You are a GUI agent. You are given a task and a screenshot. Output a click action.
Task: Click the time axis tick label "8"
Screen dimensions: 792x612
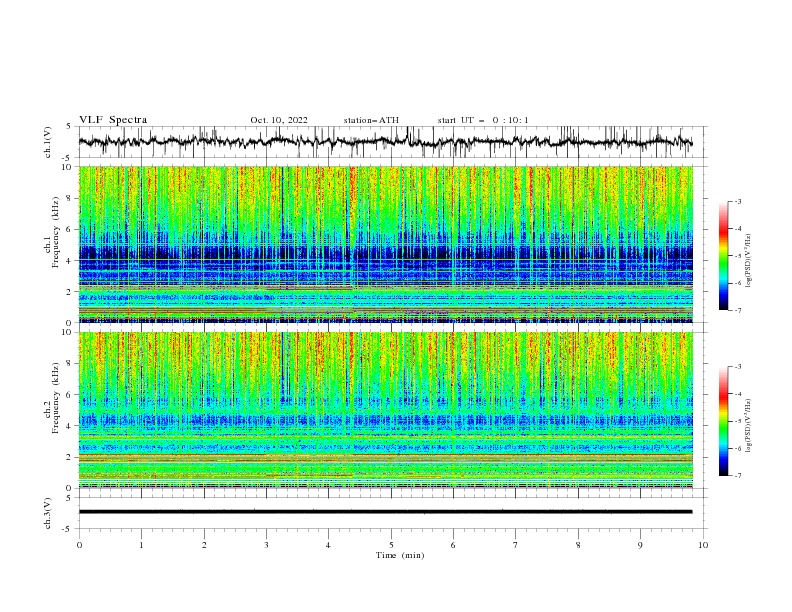[x=578, y=545]
